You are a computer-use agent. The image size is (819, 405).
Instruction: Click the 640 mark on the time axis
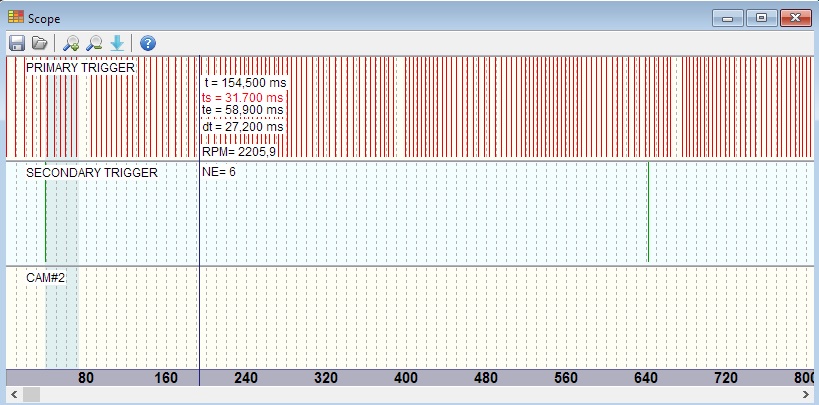tap(646, 378)
